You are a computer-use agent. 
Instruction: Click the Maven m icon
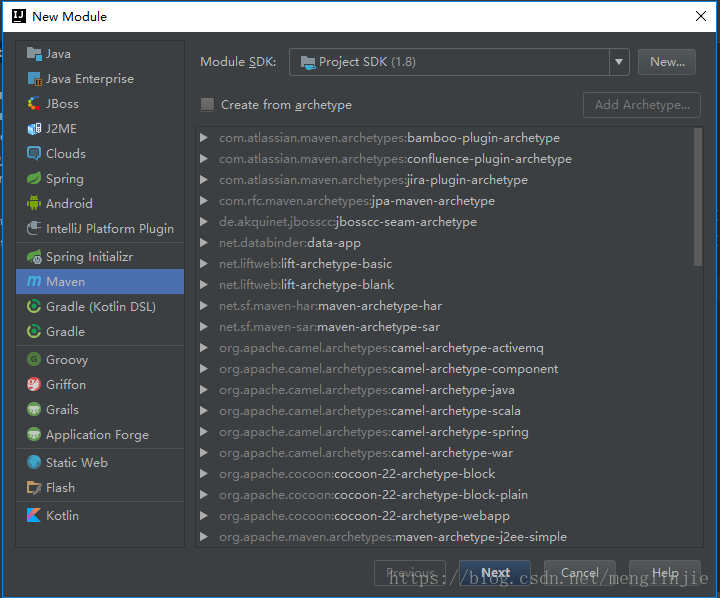click(x=34, y=281)
